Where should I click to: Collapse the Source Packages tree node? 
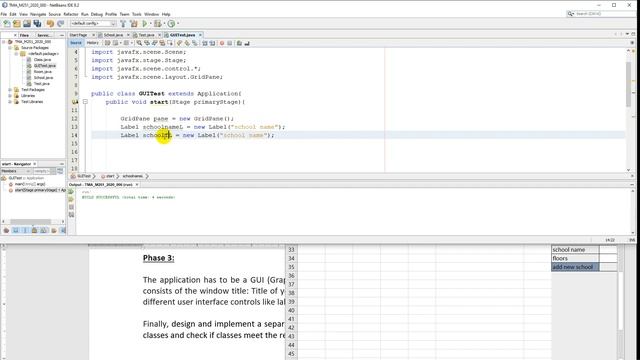[10, 48]
